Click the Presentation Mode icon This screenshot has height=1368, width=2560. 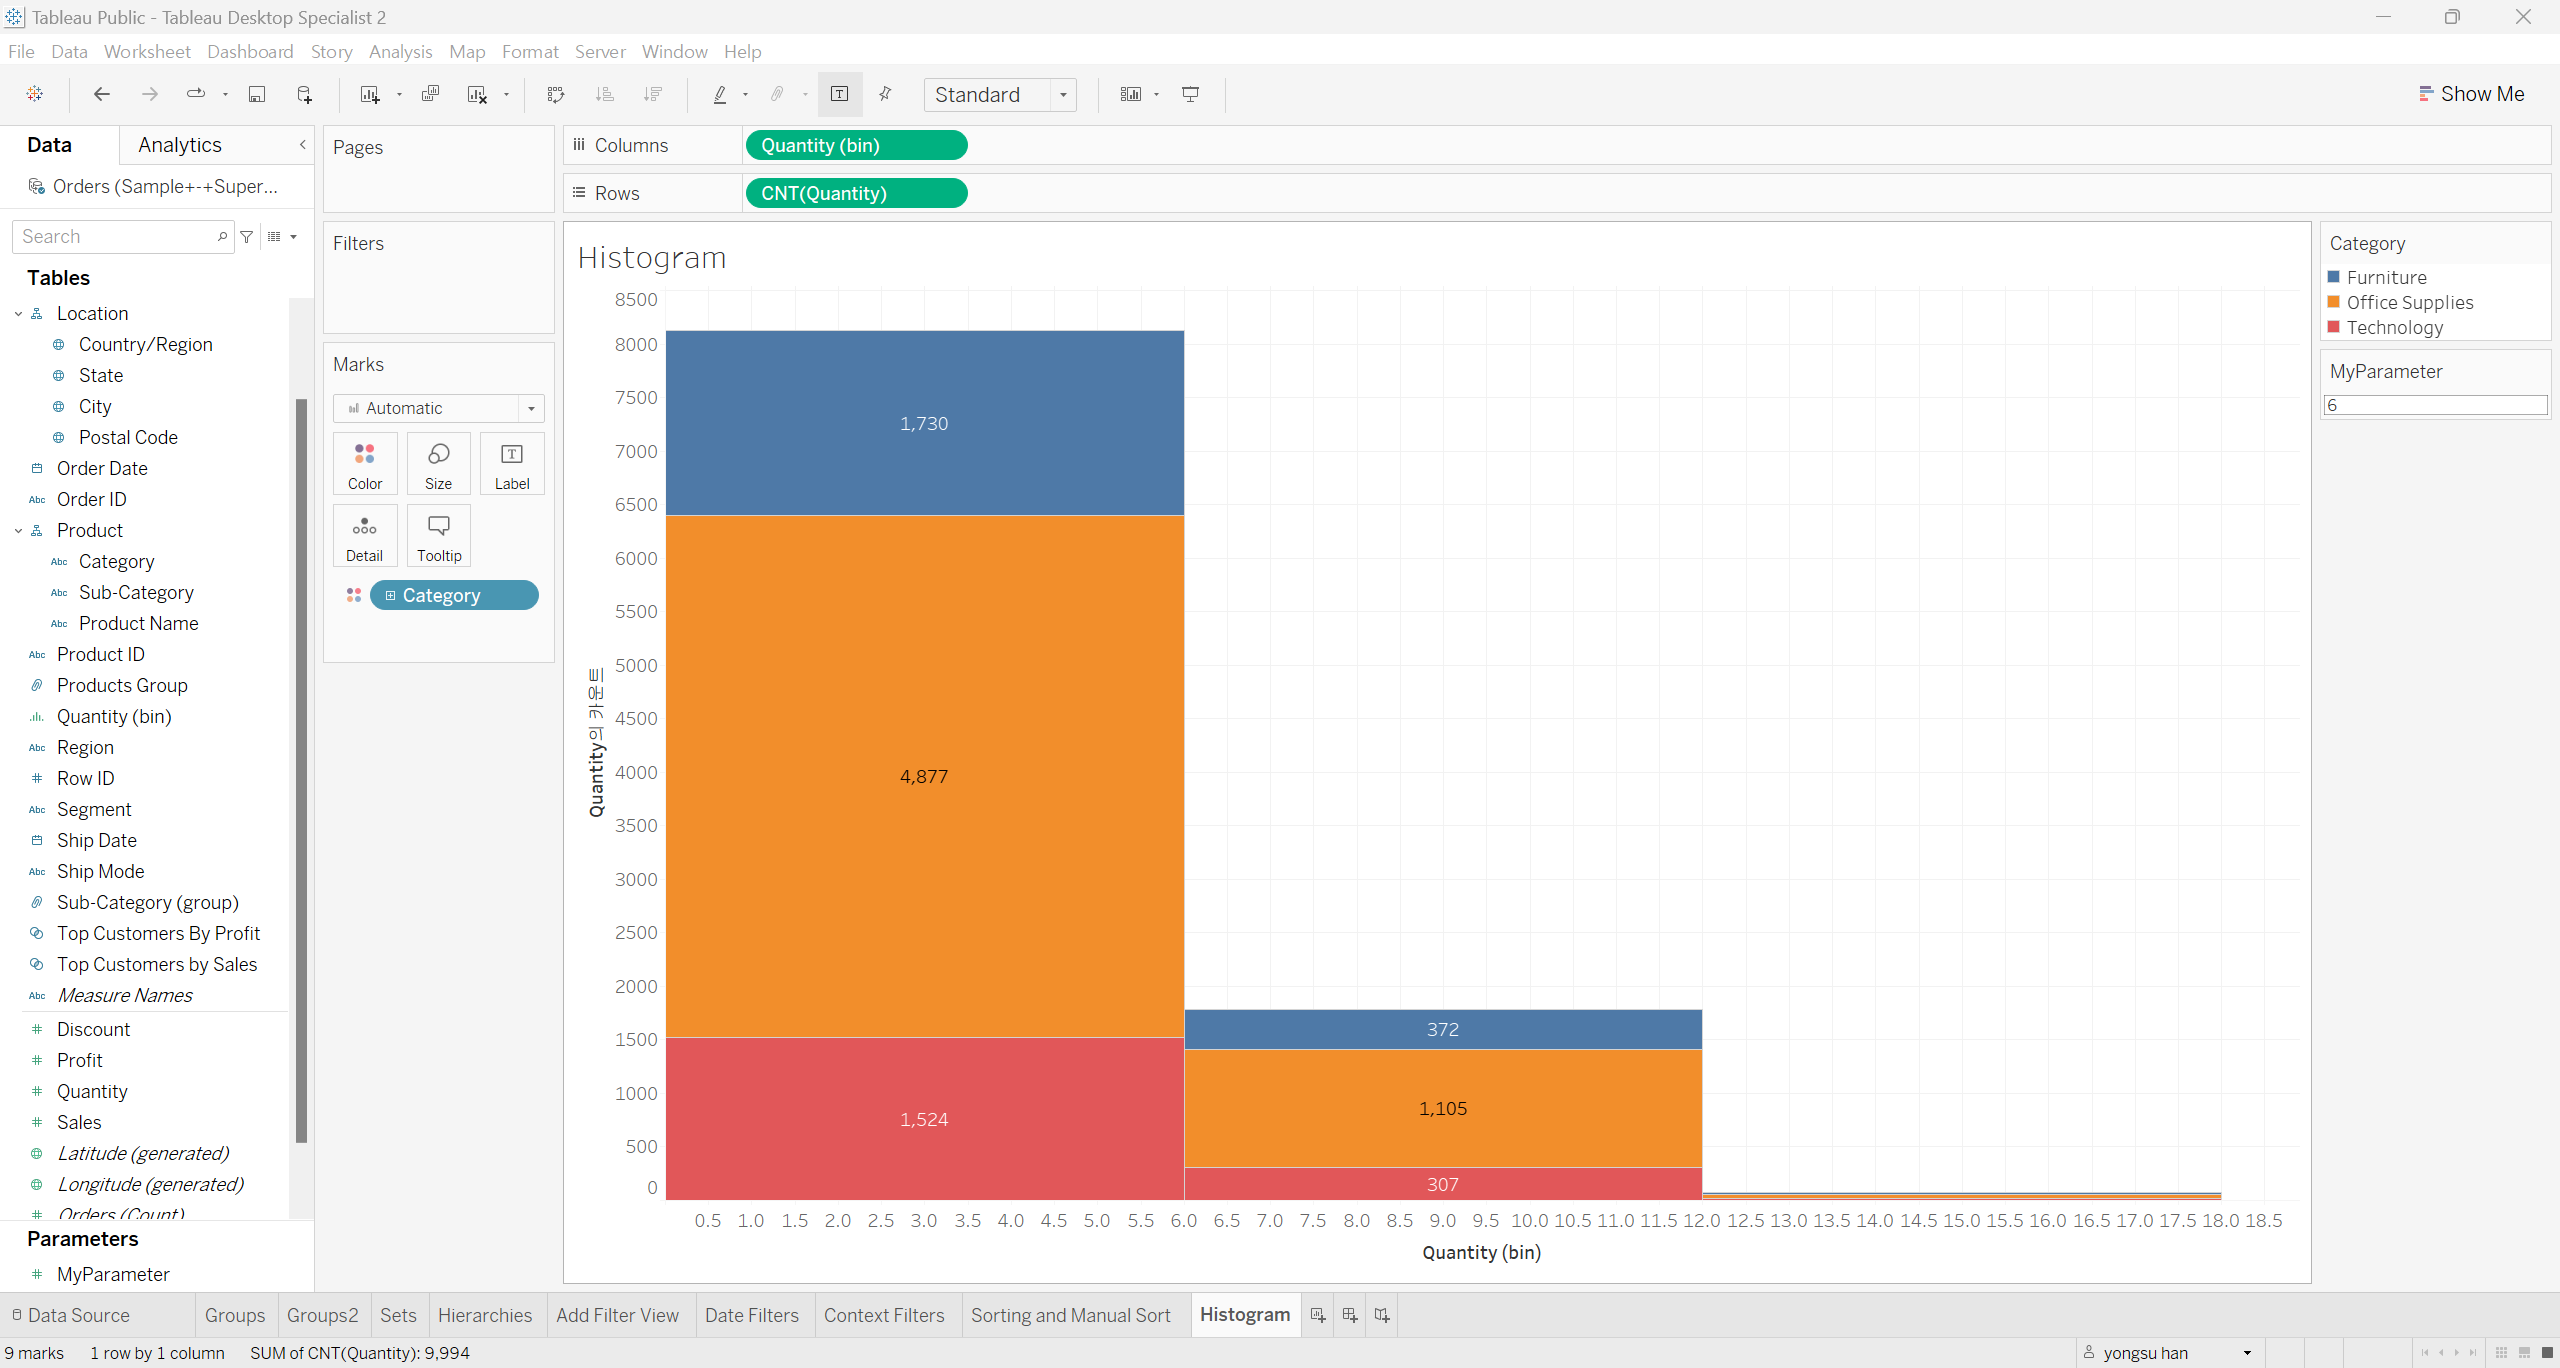coord(1190,94)
